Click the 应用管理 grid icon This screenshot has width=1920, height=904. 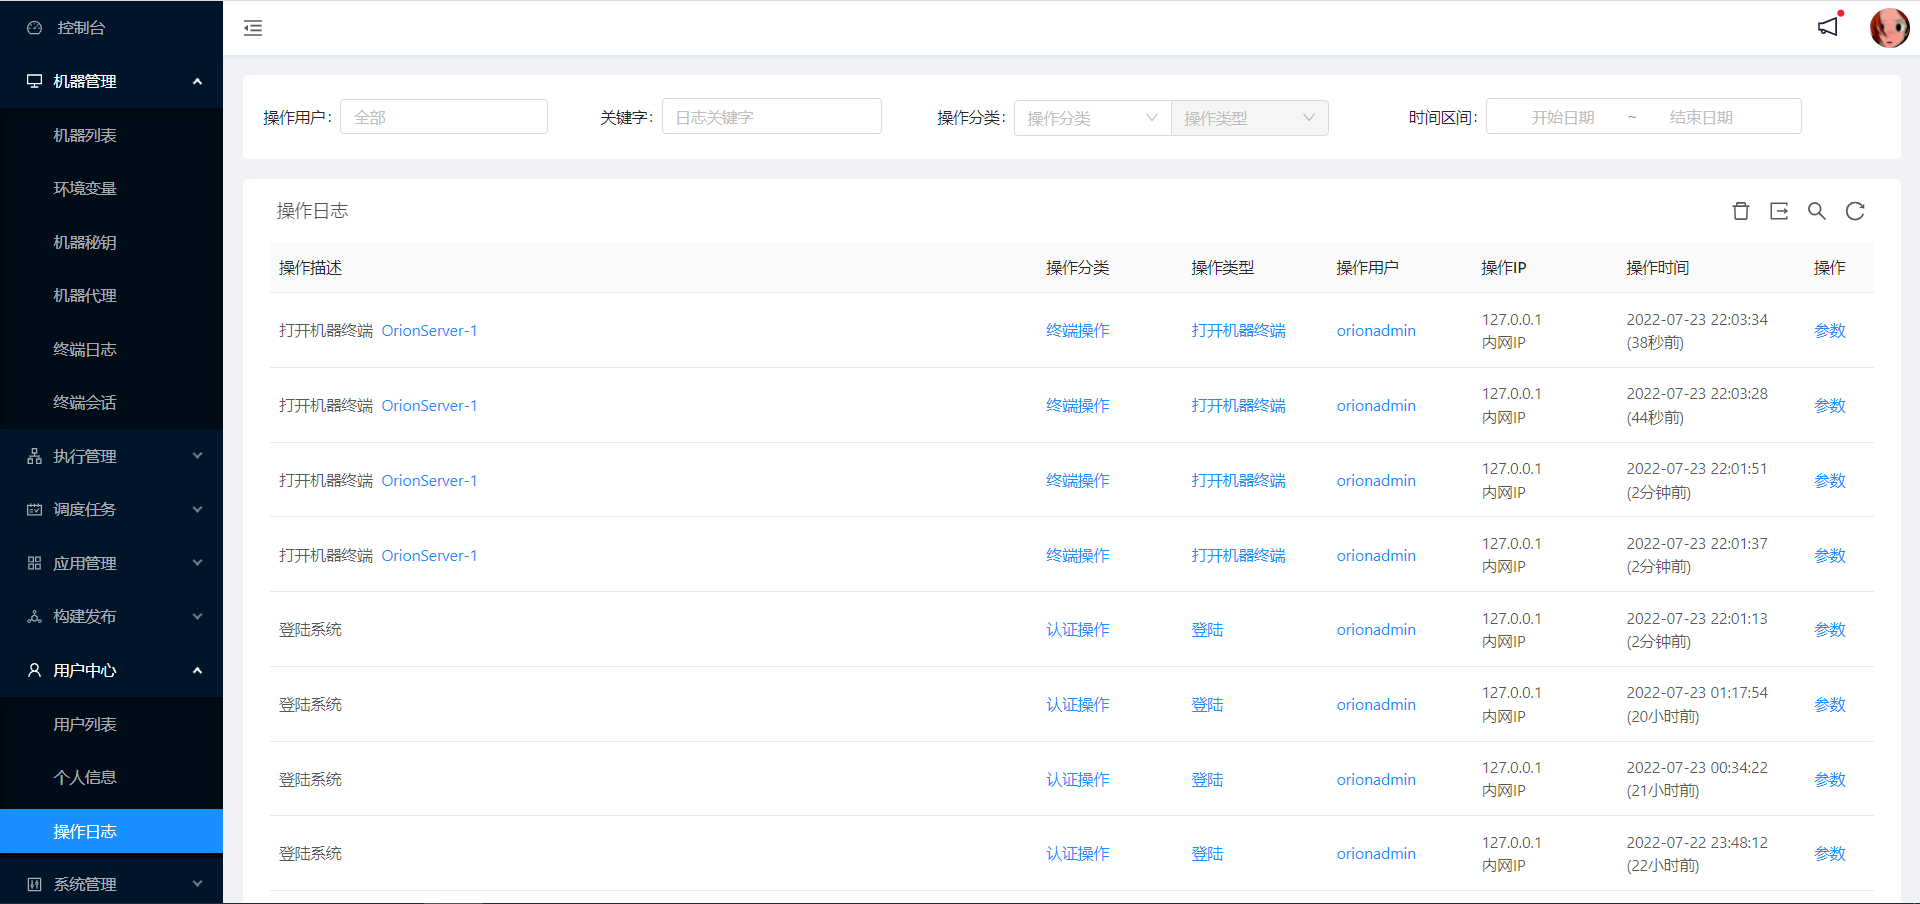click(35, 563)
